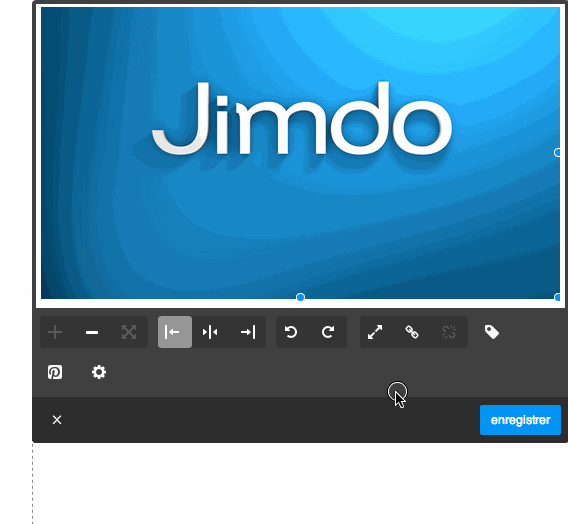This screenshot has height=524, width=568.
Task: Click the right edge resize handle
Action: point(558,152)
